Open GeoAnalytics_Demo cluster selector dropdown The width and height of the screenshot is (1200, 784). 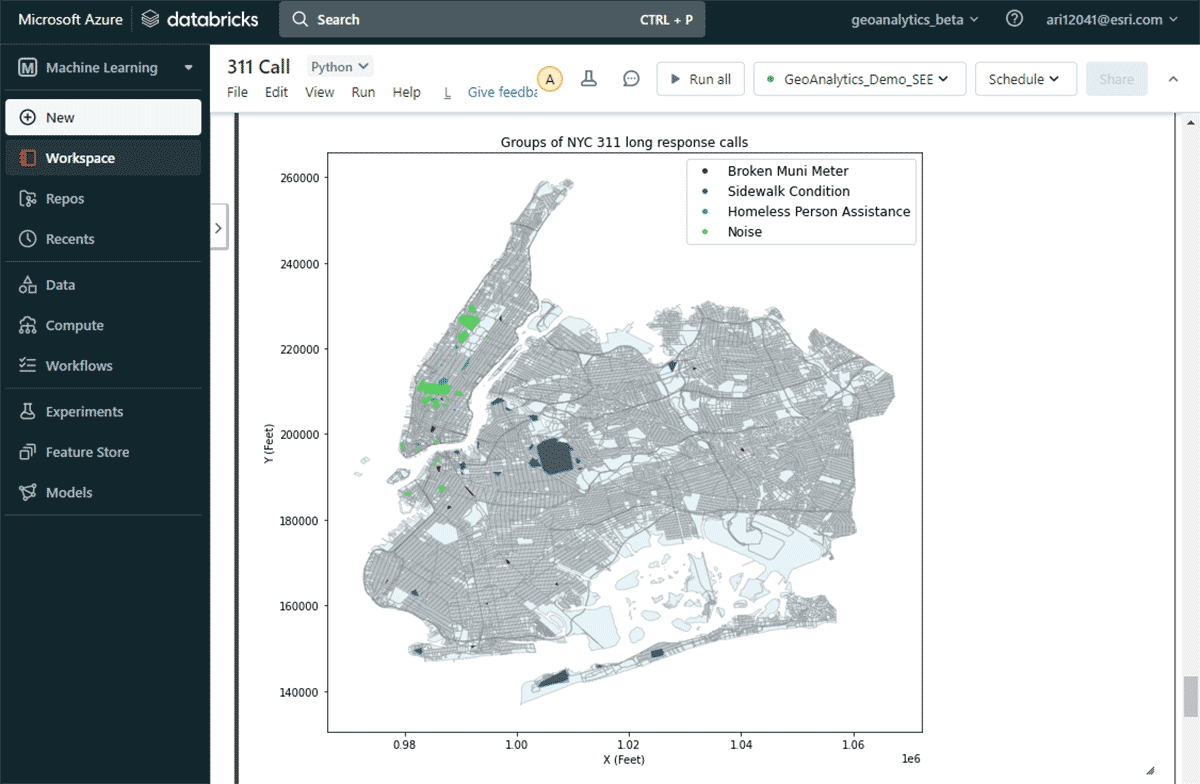pyautogui.click(x=859, y=79)
